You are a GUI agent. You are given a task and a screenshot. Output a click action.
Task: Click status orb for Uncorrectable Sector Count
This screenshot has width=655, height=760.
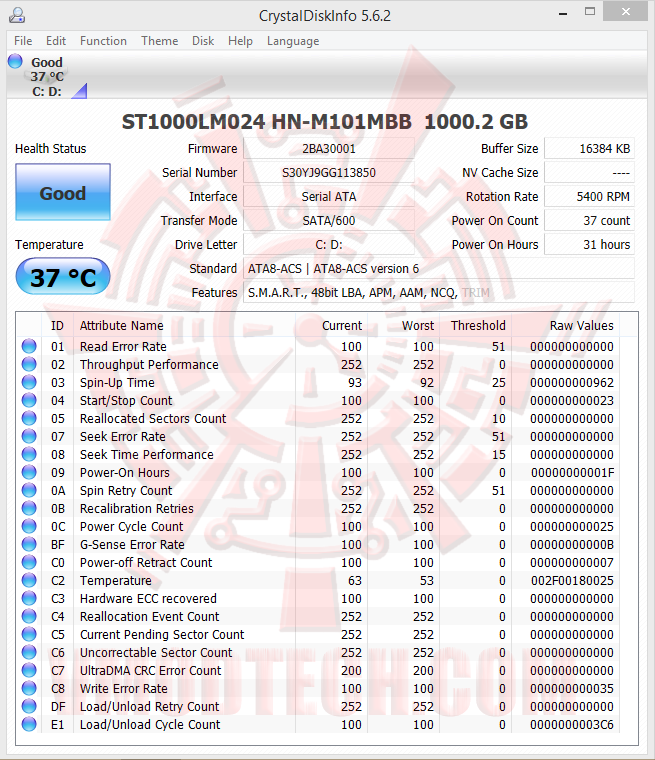coord(29,652)
